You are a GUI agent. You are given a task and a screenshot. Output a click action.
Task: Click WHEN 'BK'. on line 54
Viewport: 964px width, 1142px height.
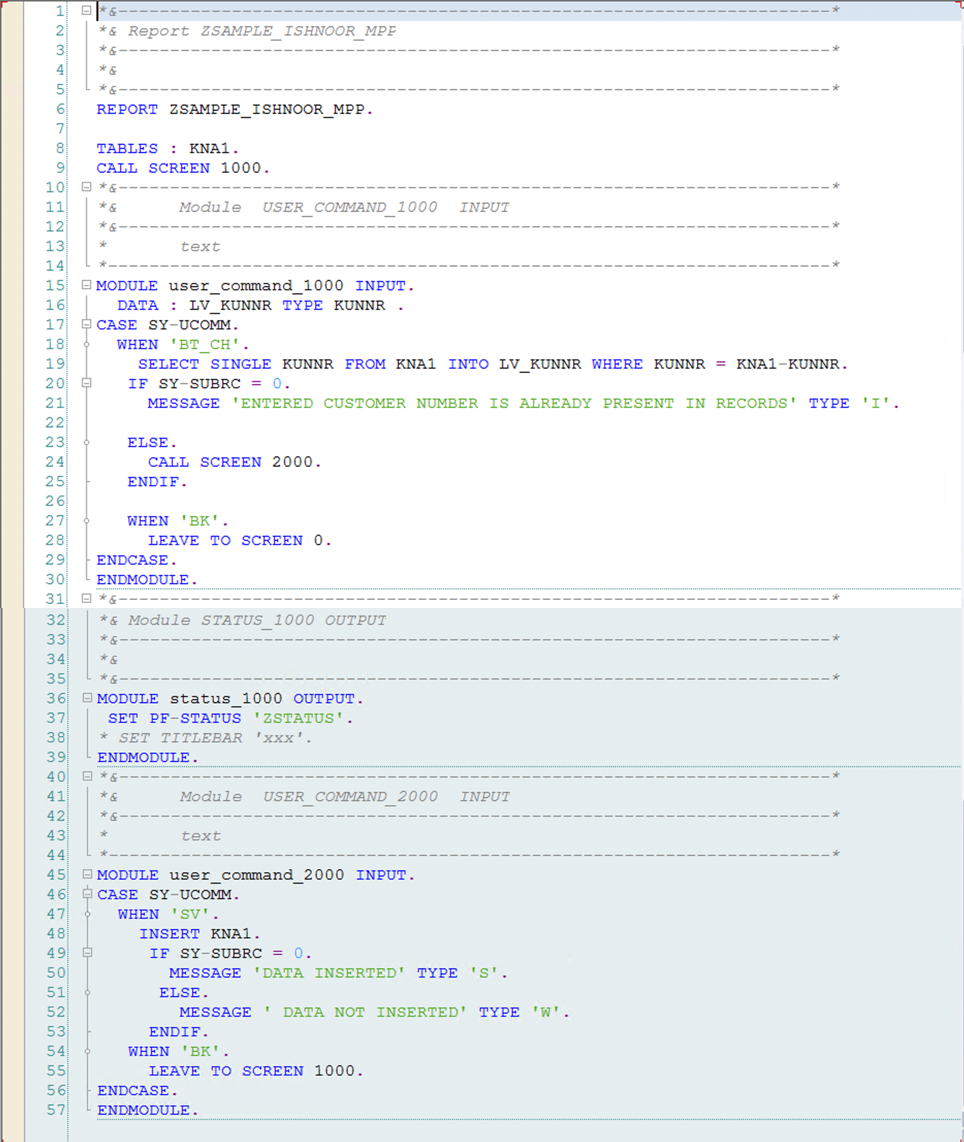[x=178, y=1052]
